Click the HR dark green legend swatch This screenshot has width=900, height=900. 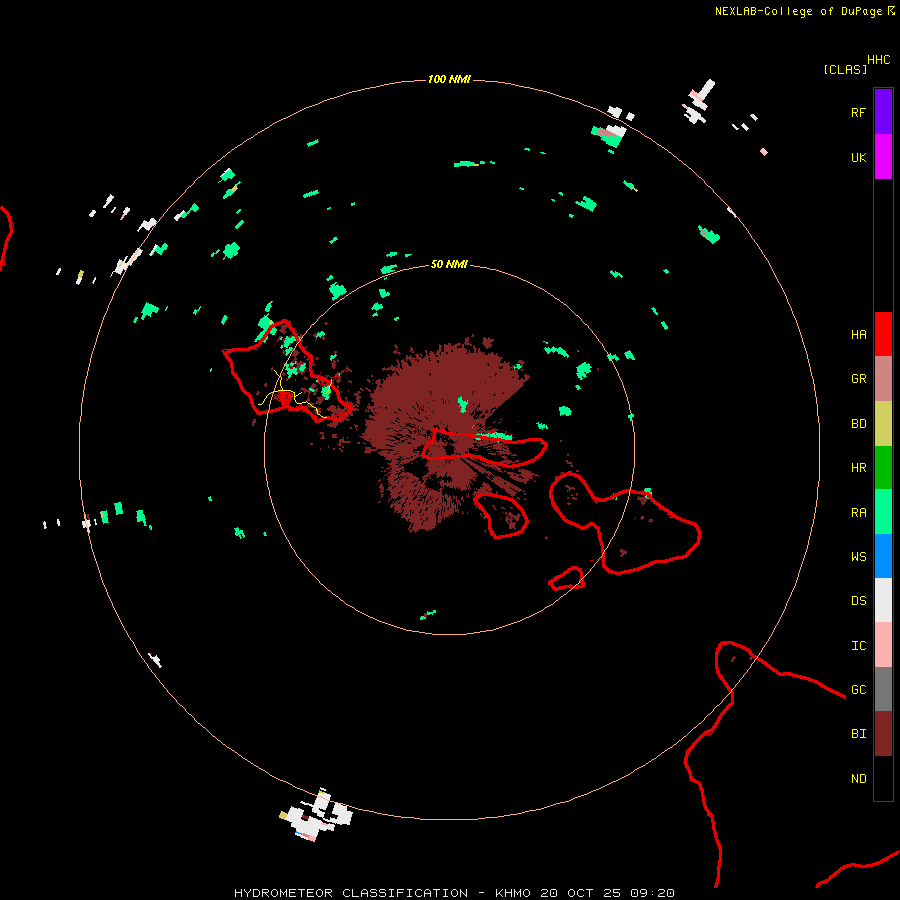click(883, 468)
